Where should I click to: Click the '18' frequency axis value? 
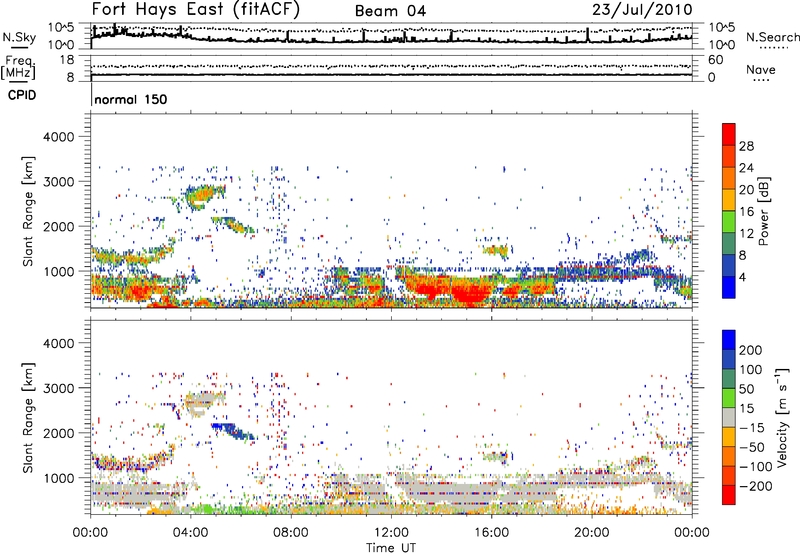pos(67,60)
